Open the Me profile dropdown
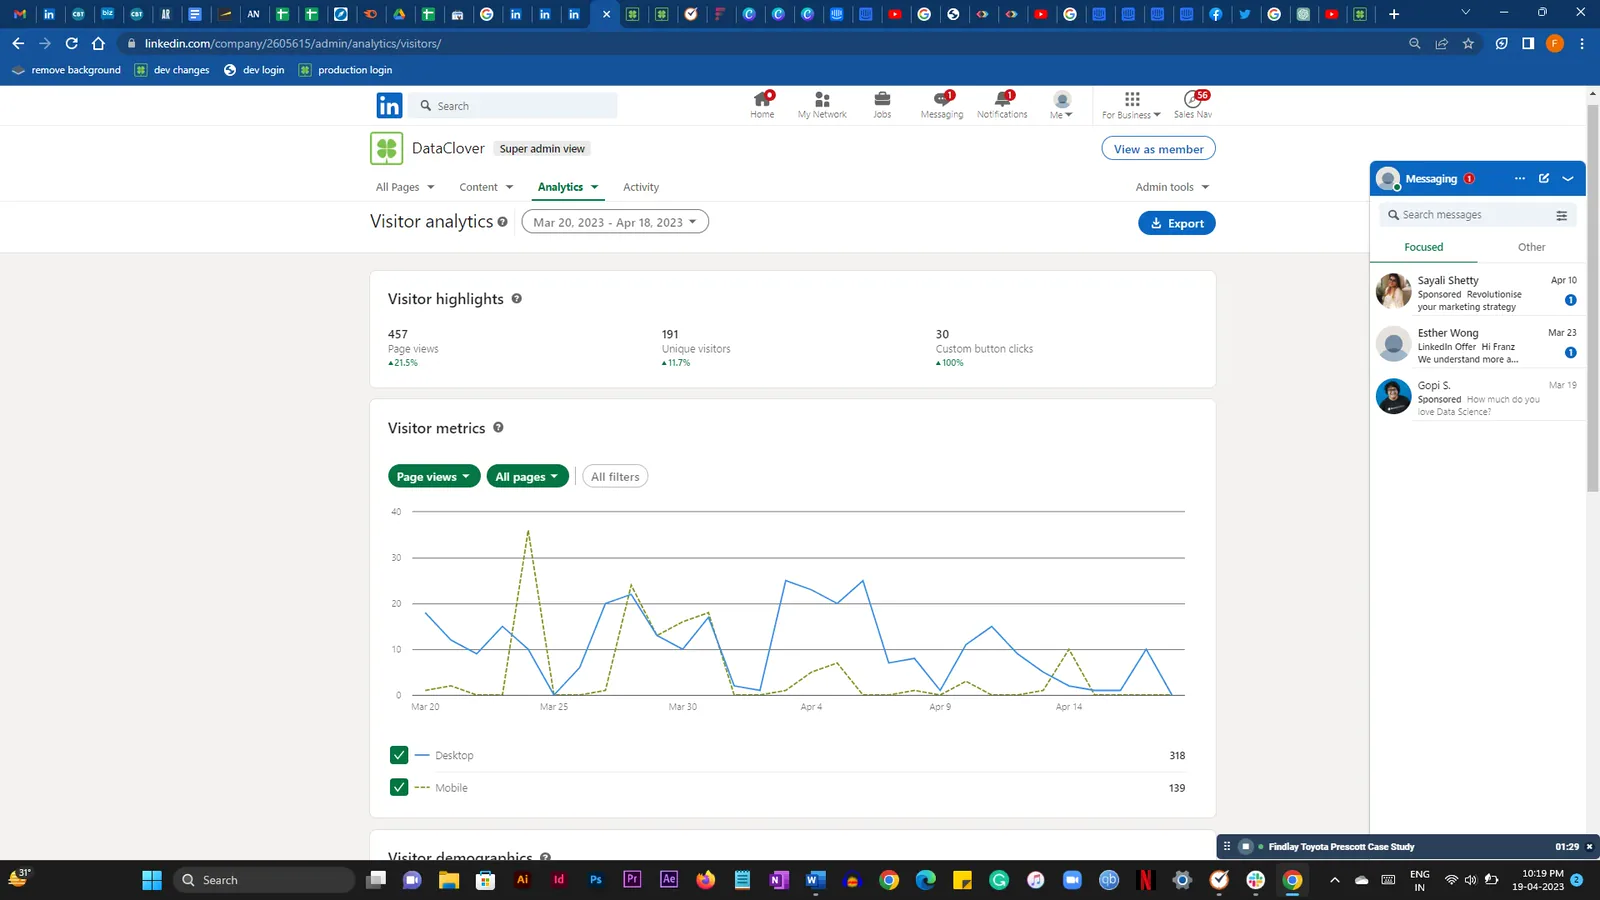 pyautogui.click(x=1062, y=104)
